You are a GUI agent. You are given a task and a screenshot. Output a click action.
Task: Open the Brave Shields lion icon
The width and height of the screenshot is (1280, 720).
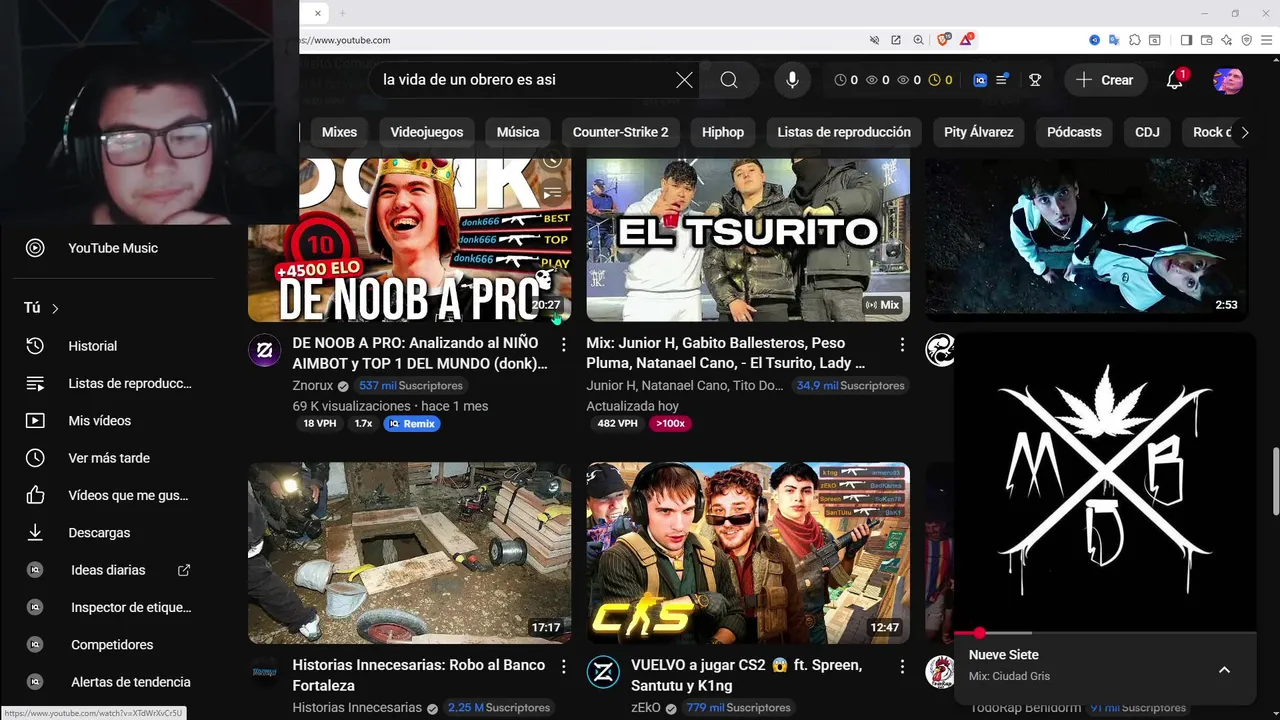tap(943, 40)
